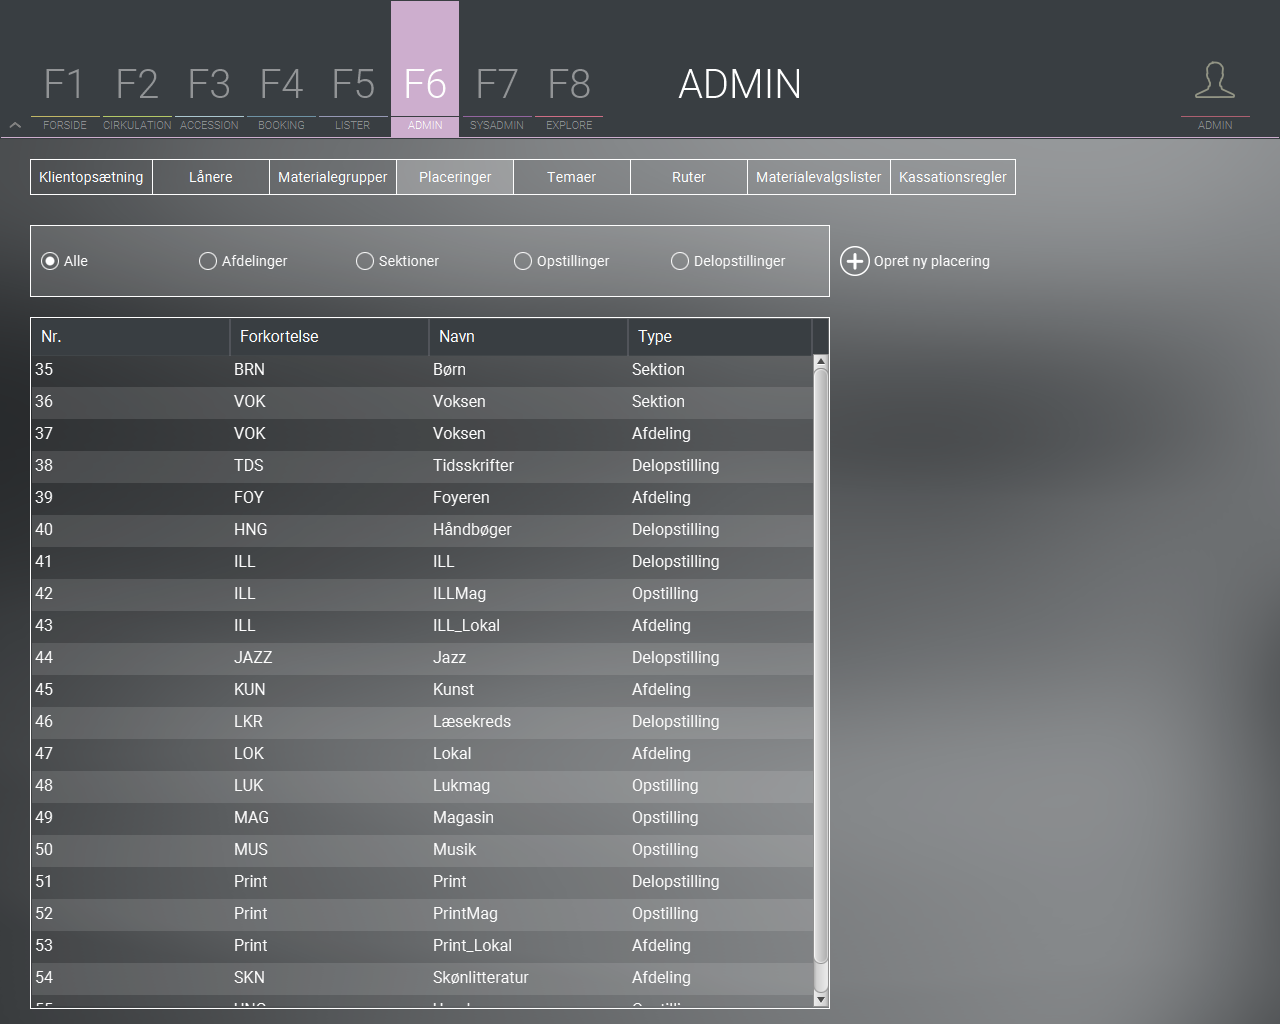This screenshot has height=1024, width=1280.
Task: Switch to the Klientopsætning tab
Action: coord(91,177)
